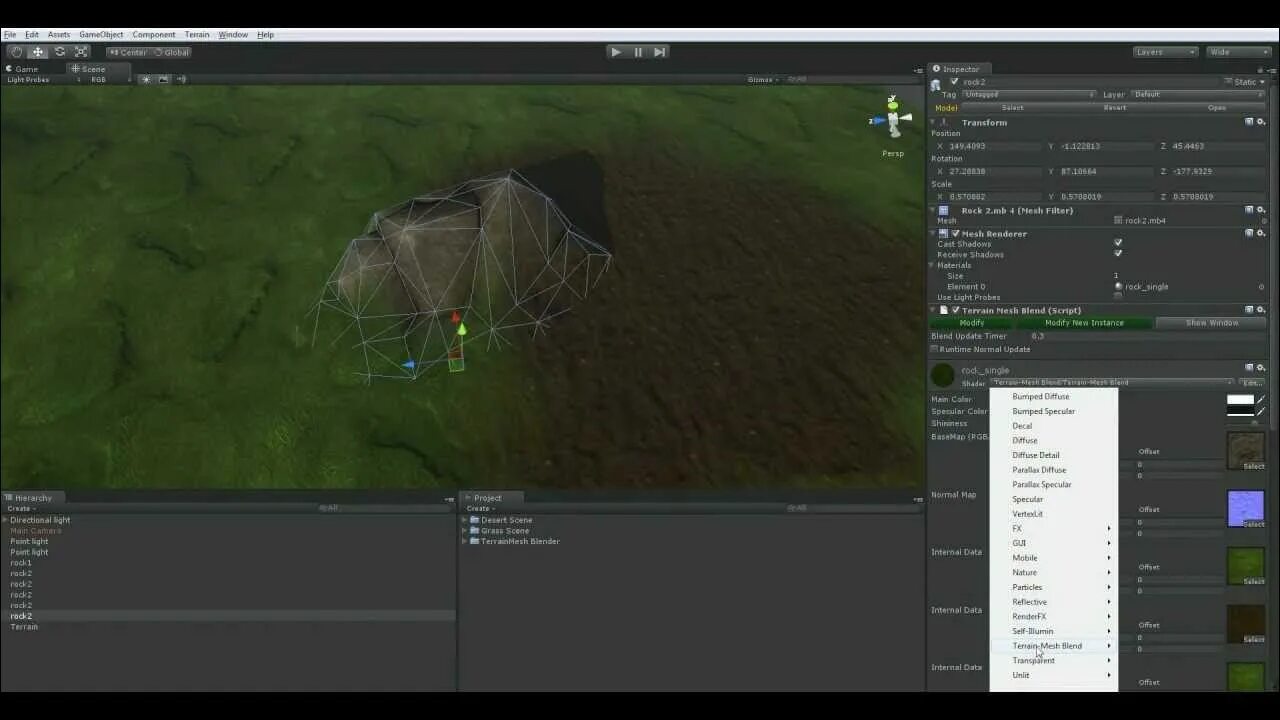
Task: Enable Runtime Normal Update checkbox
Action: (x=935, y=349)
